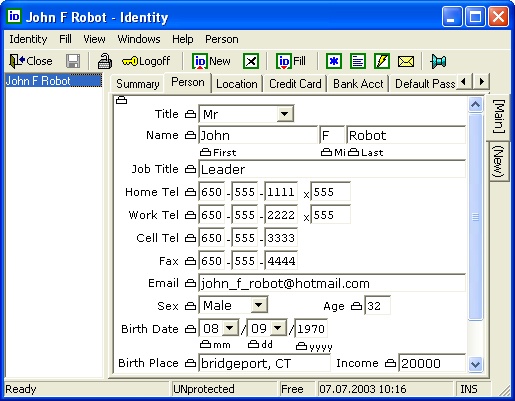Switch to the Credit Card tab

[x=295, y=84]
